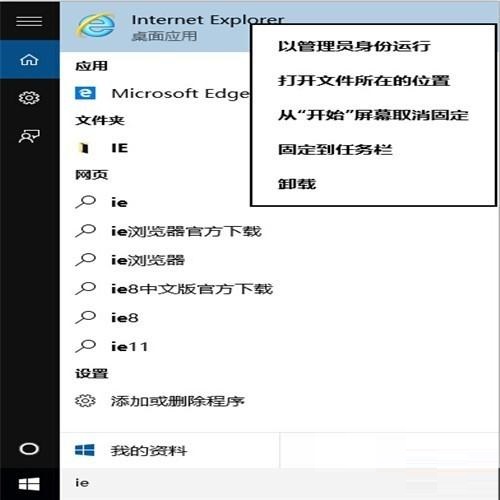
Task: Select the Home icon in sidebar
Action: tap(29, 60)
